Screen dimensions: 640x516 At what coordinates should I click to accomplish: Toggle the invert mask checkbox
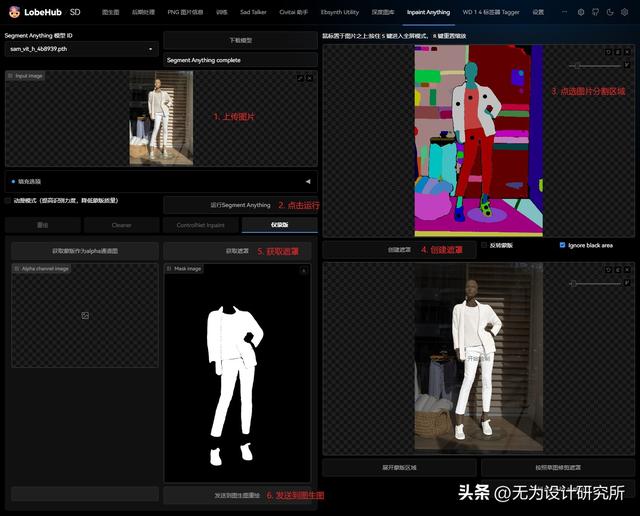click(485, 245)
